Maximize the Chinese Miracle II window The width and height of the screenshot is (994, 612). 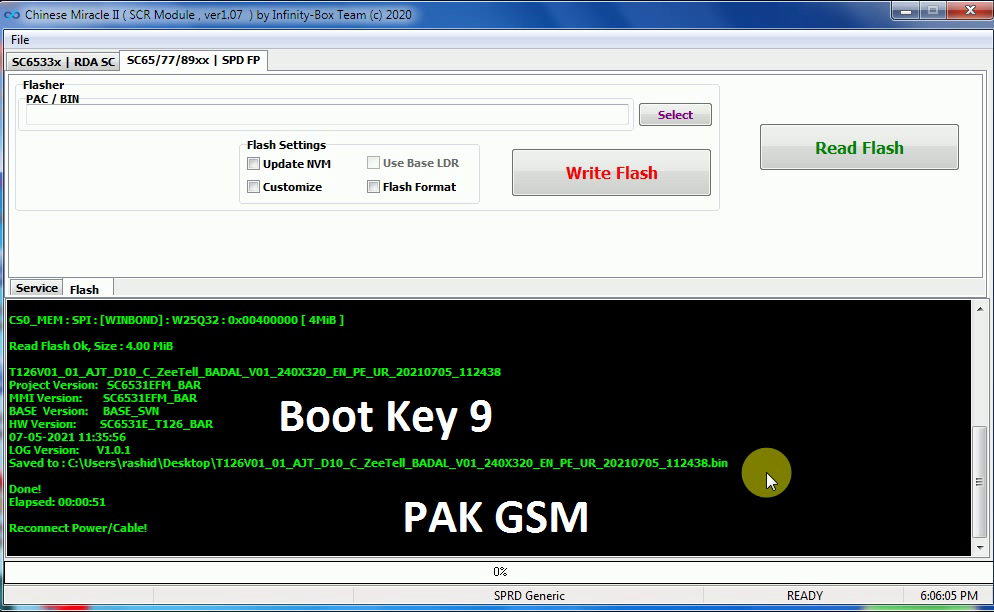(x=933, y=11)
